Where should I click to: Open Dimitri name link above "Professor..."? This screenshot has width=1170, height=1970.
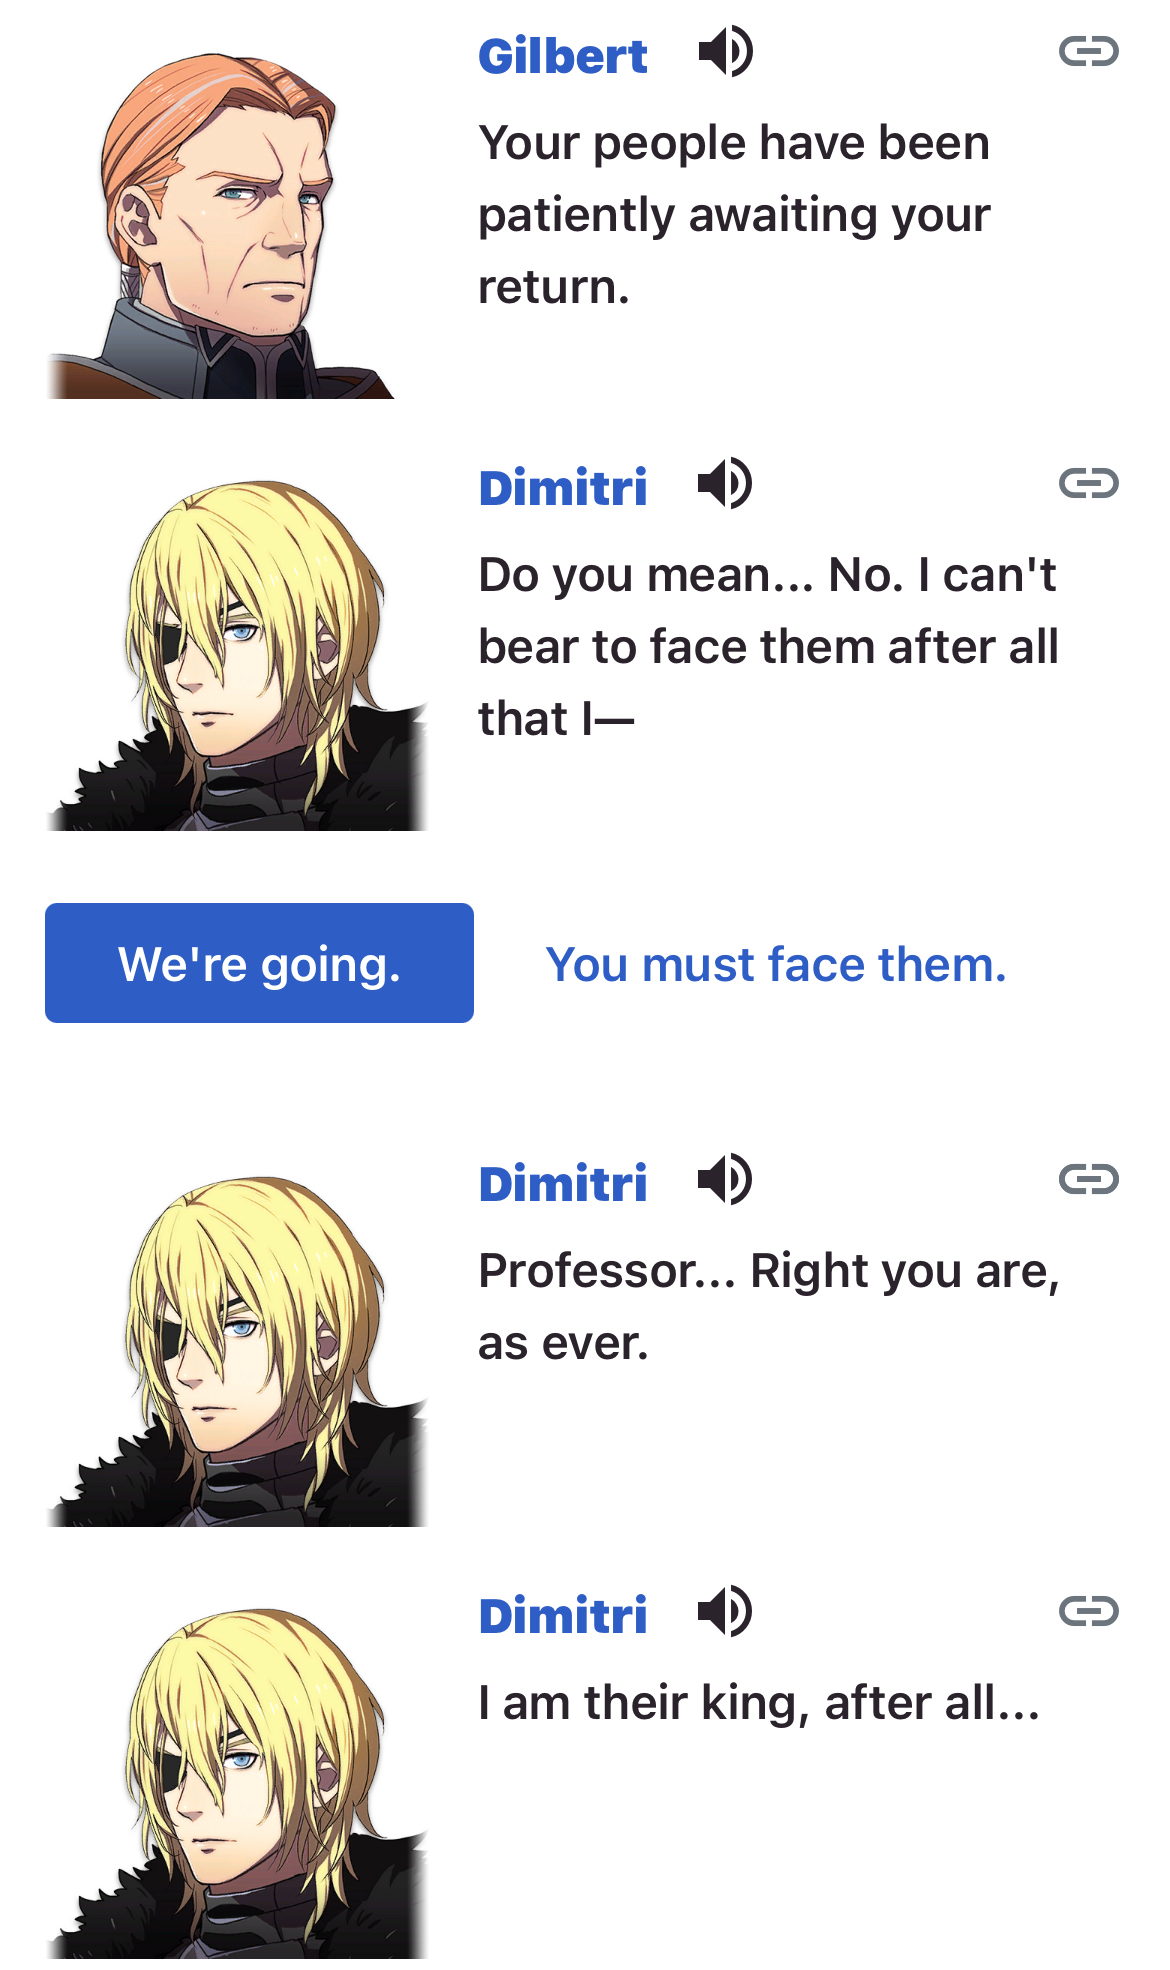[x=563, y=1184]
